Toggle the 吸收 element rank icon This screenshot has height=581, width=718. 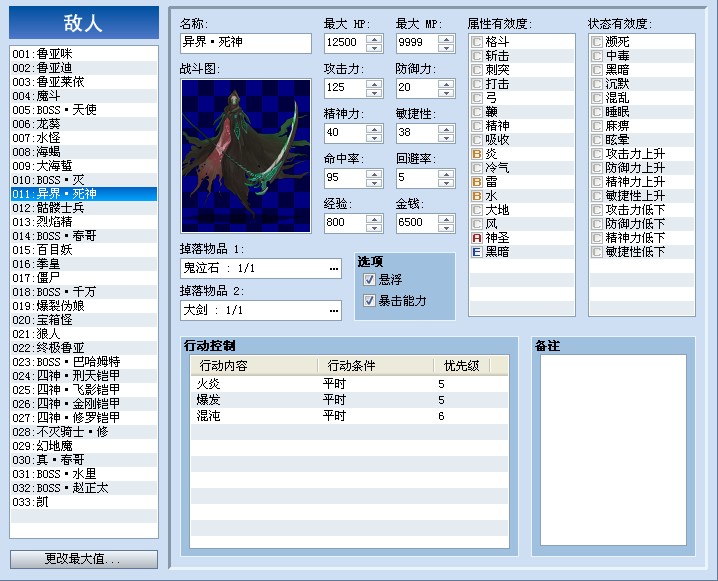[477, 140]
